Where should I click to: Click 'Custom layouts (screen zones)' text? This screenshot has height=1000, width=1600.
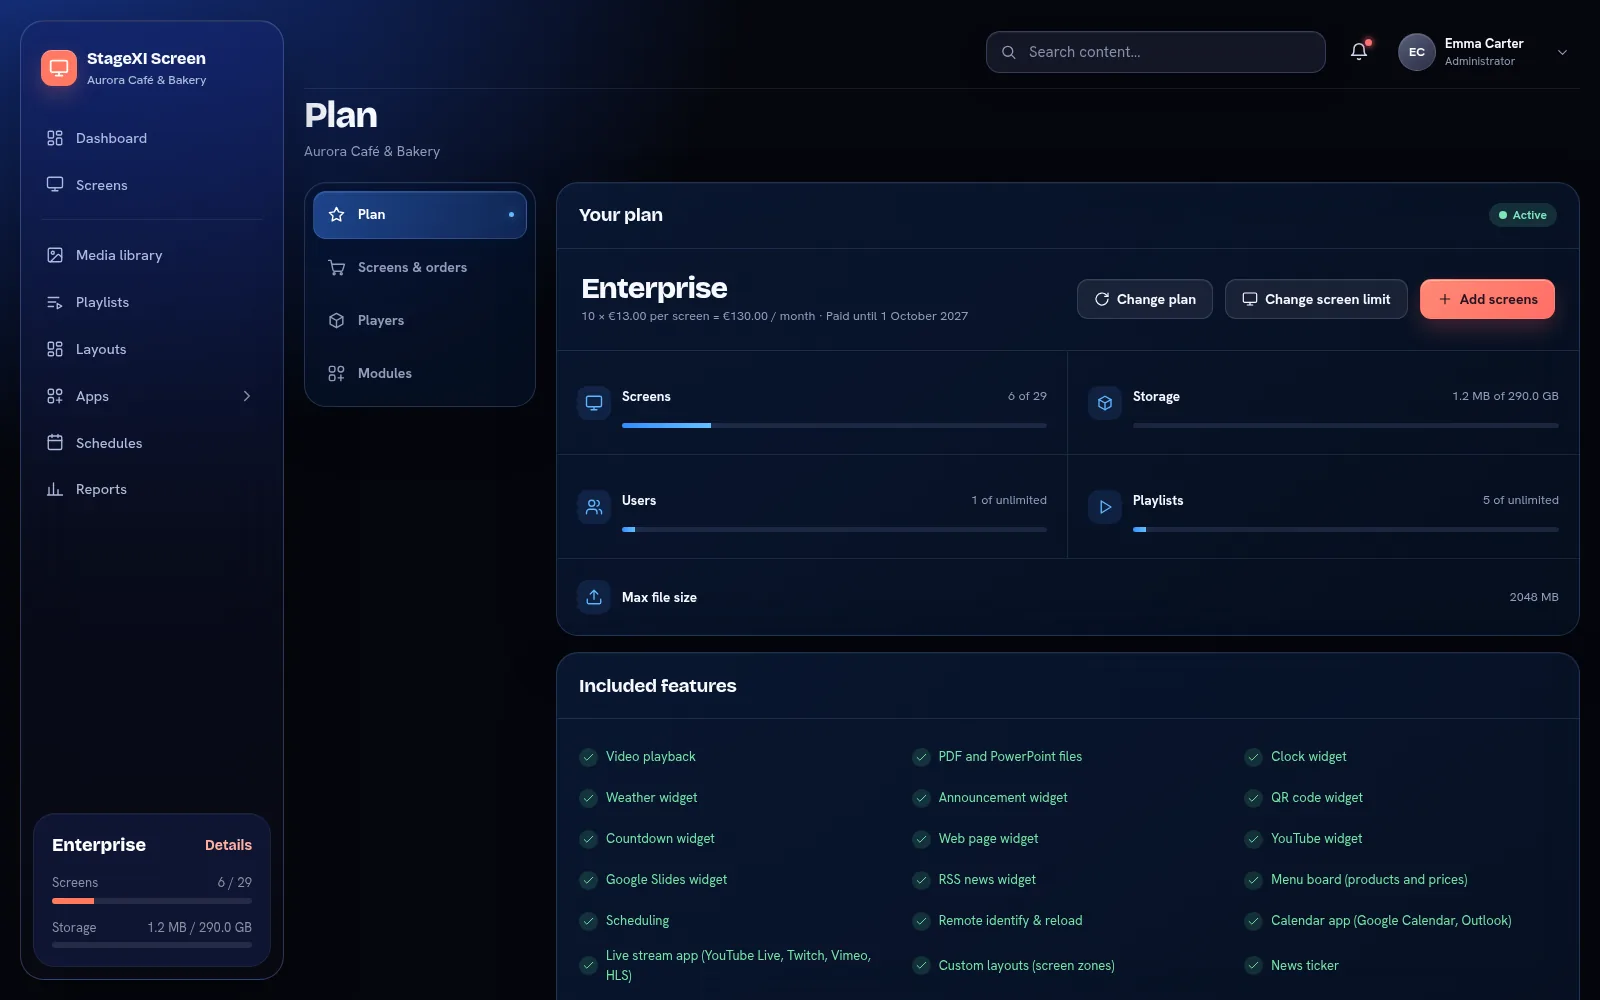[1026, 965]
